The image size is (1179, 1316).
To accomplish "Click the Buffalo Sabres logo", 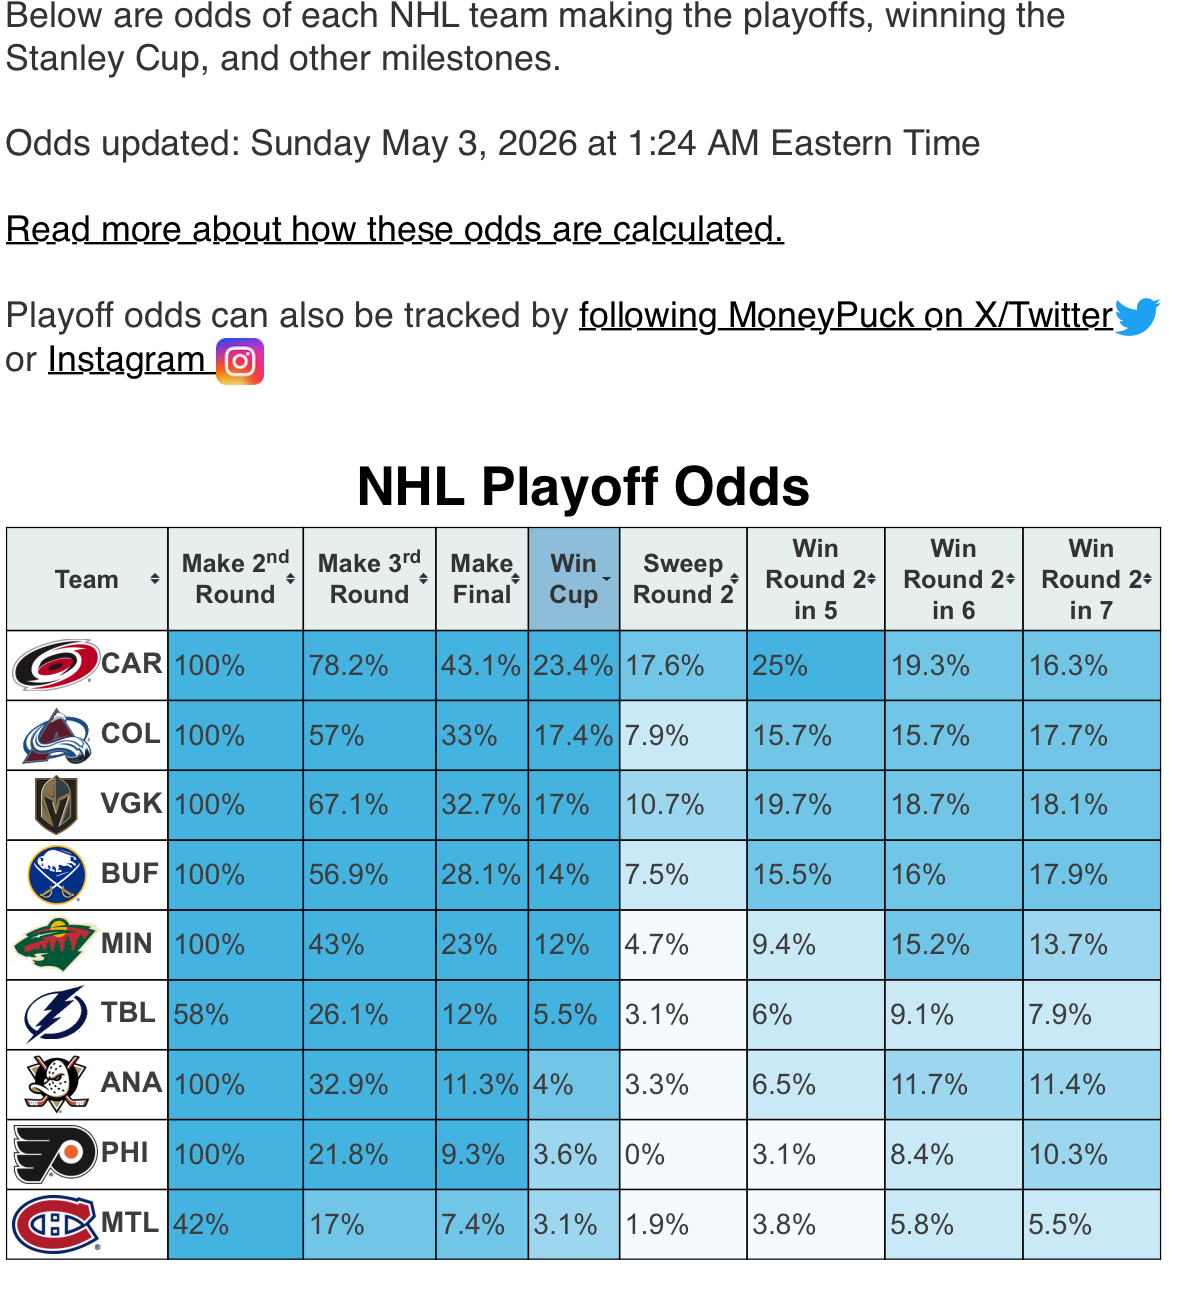I will [x=56, y=875].
